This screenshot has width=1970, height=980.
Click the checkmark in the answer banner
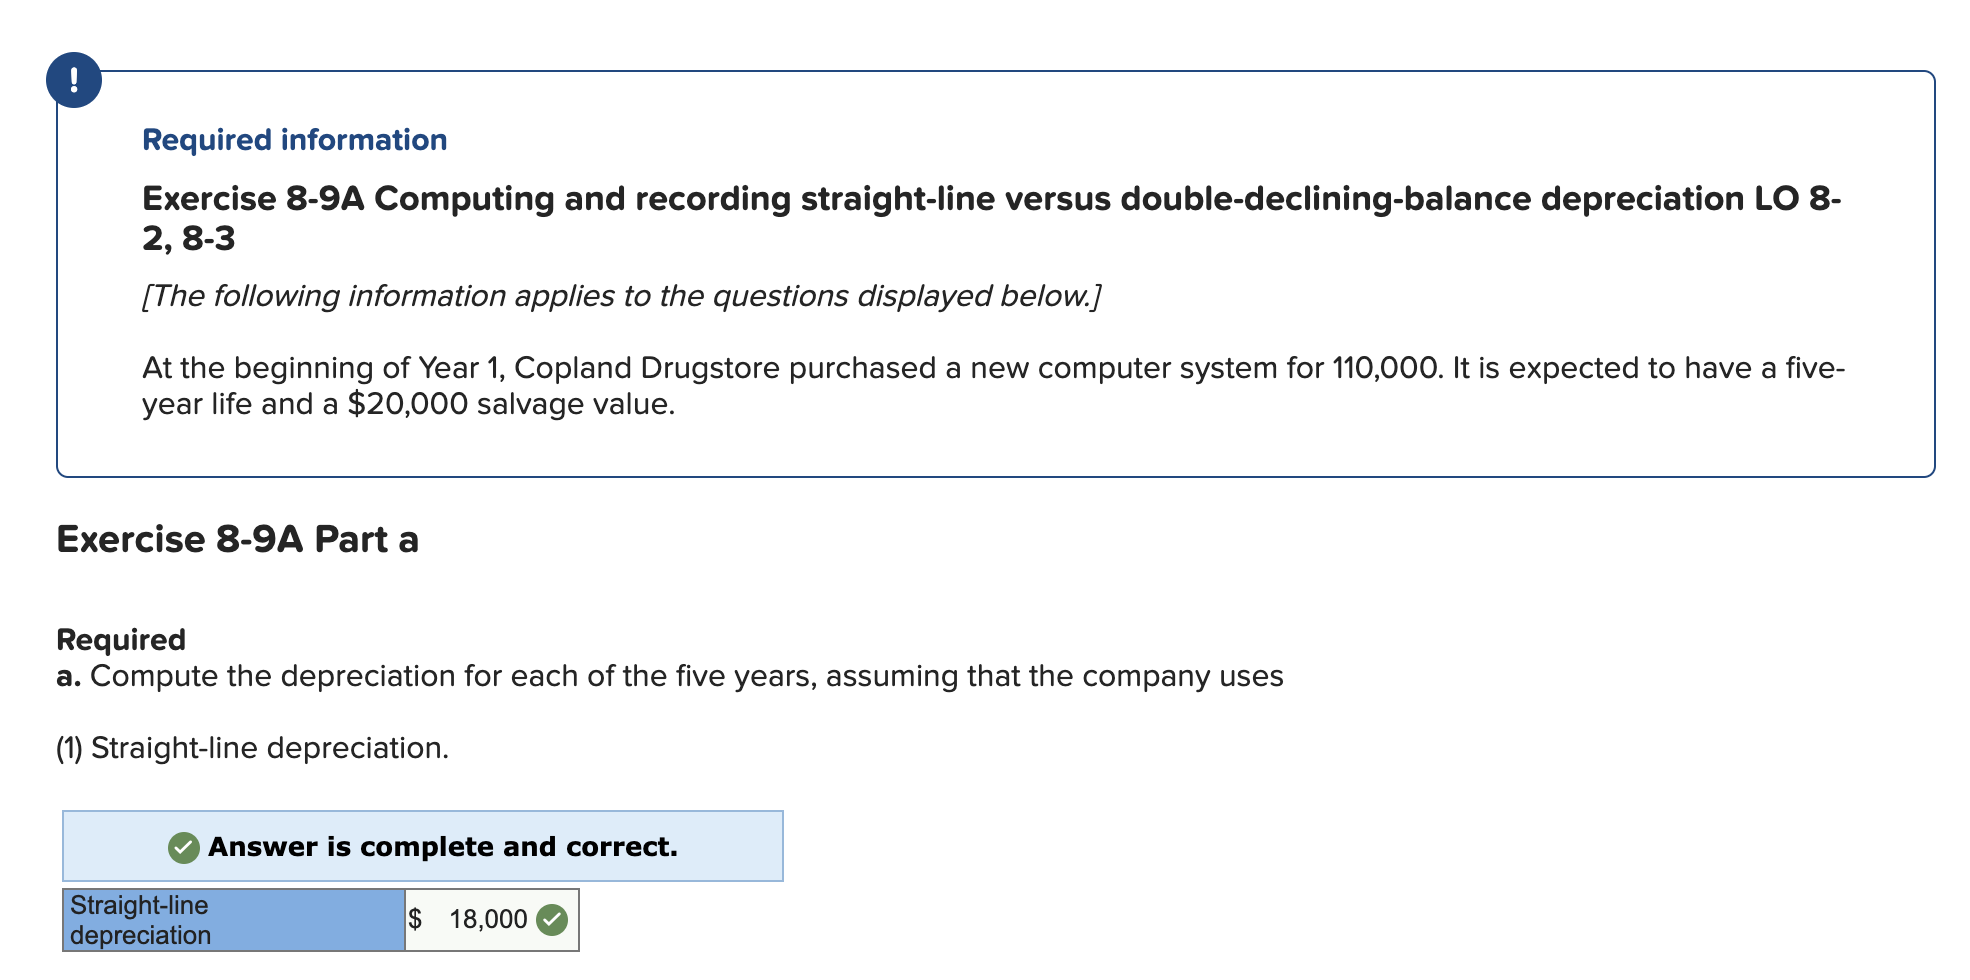click(x=183, y=846)
